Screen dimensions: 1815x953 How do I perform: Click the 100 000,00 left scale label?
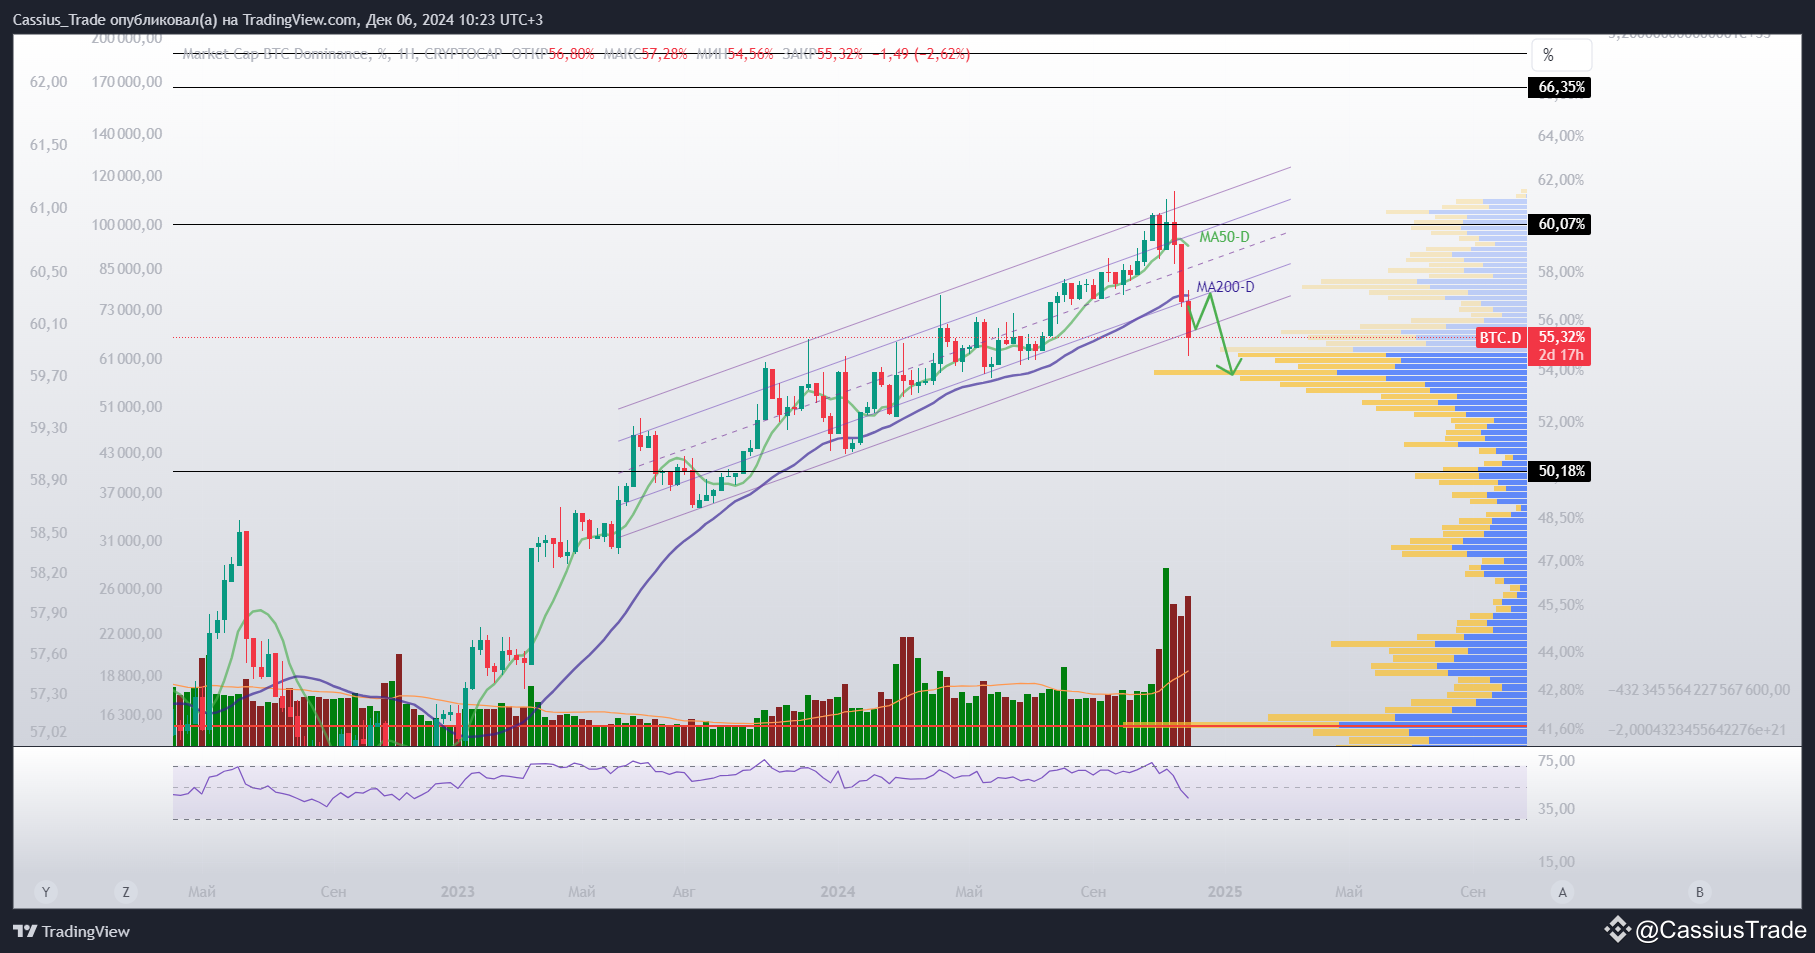(127, 225)
